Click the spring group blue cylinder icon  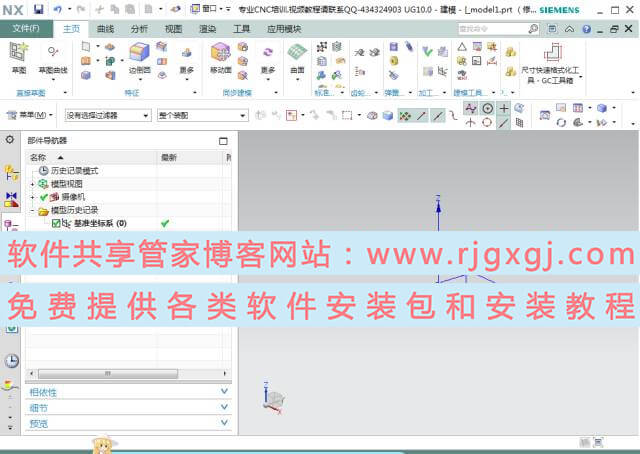coord(393,47)
